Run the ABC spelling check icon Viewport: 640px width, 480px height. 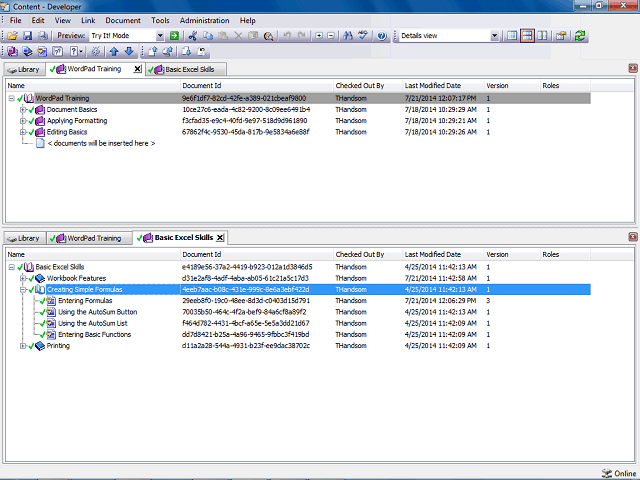[363, 36]
